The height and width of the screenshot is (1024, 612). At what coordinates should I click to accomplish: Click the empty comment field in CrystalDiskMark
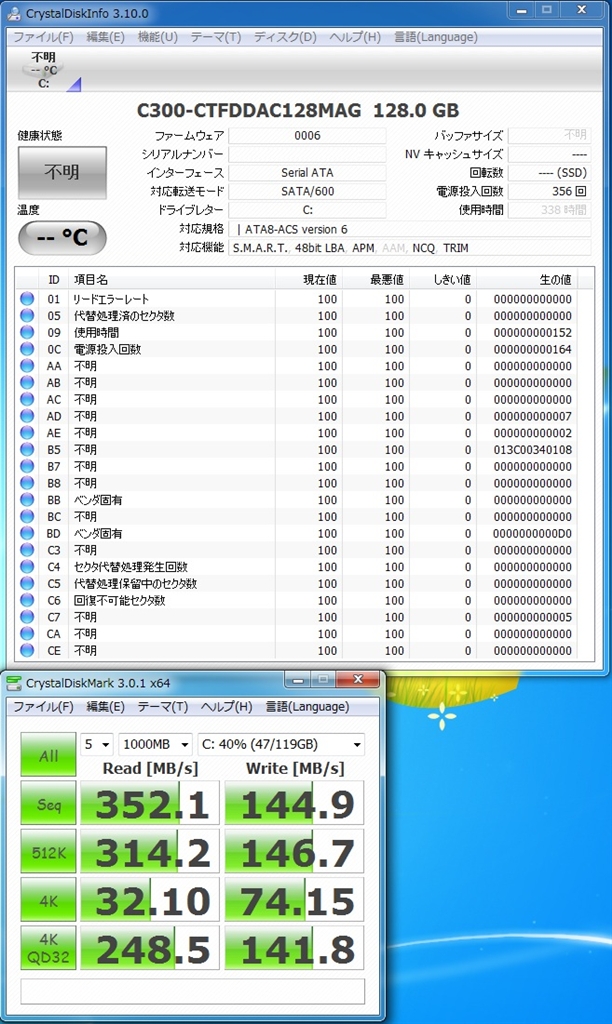tap(193, 991)
